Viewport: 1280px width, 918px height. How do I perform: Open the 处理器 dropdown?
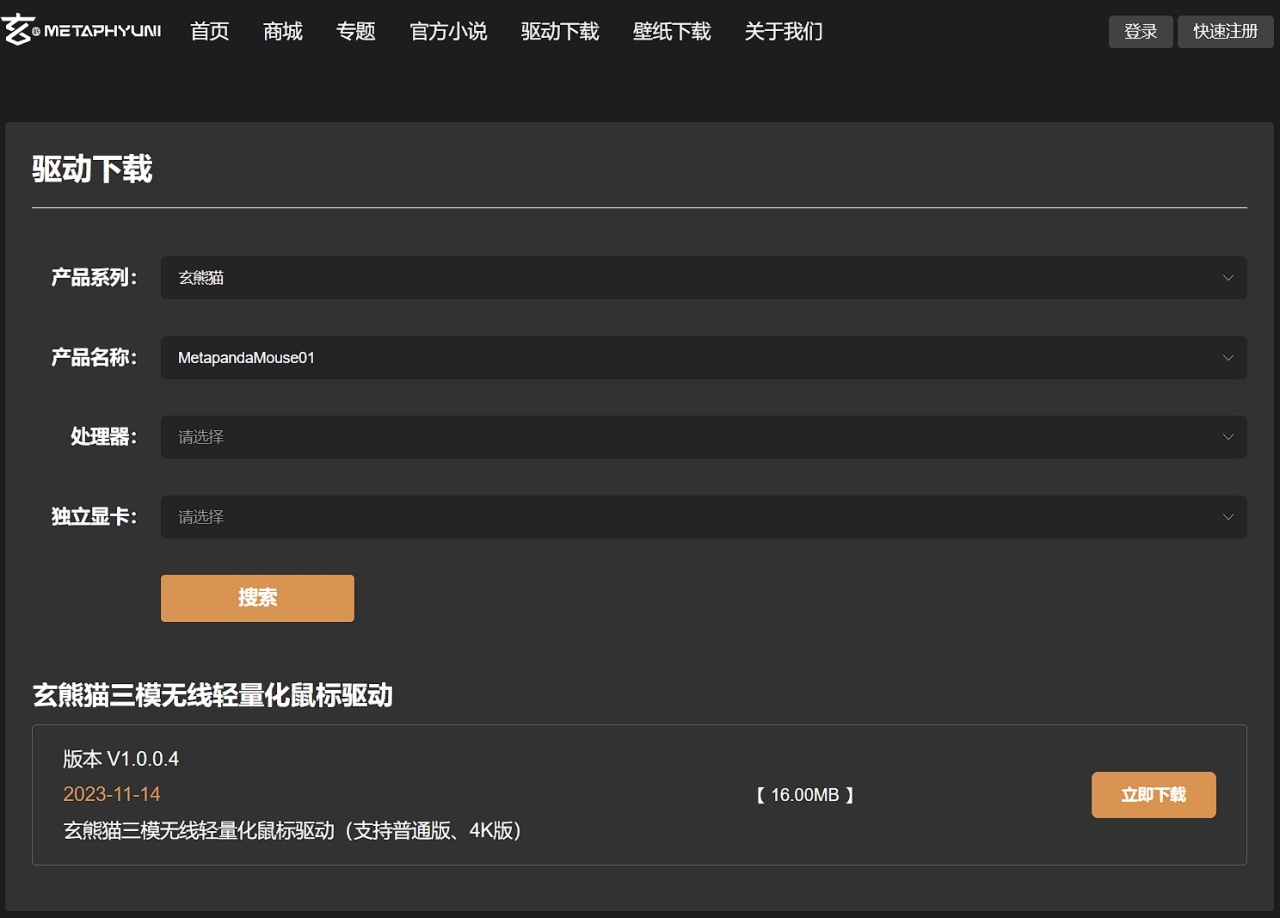(704, 437)
